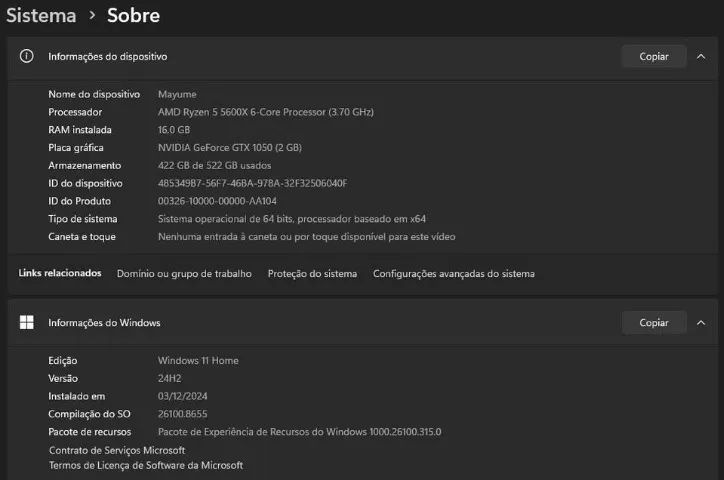Click the Armazenamento label
This screenshot has width=724, height=480.
tap(85, 165)
